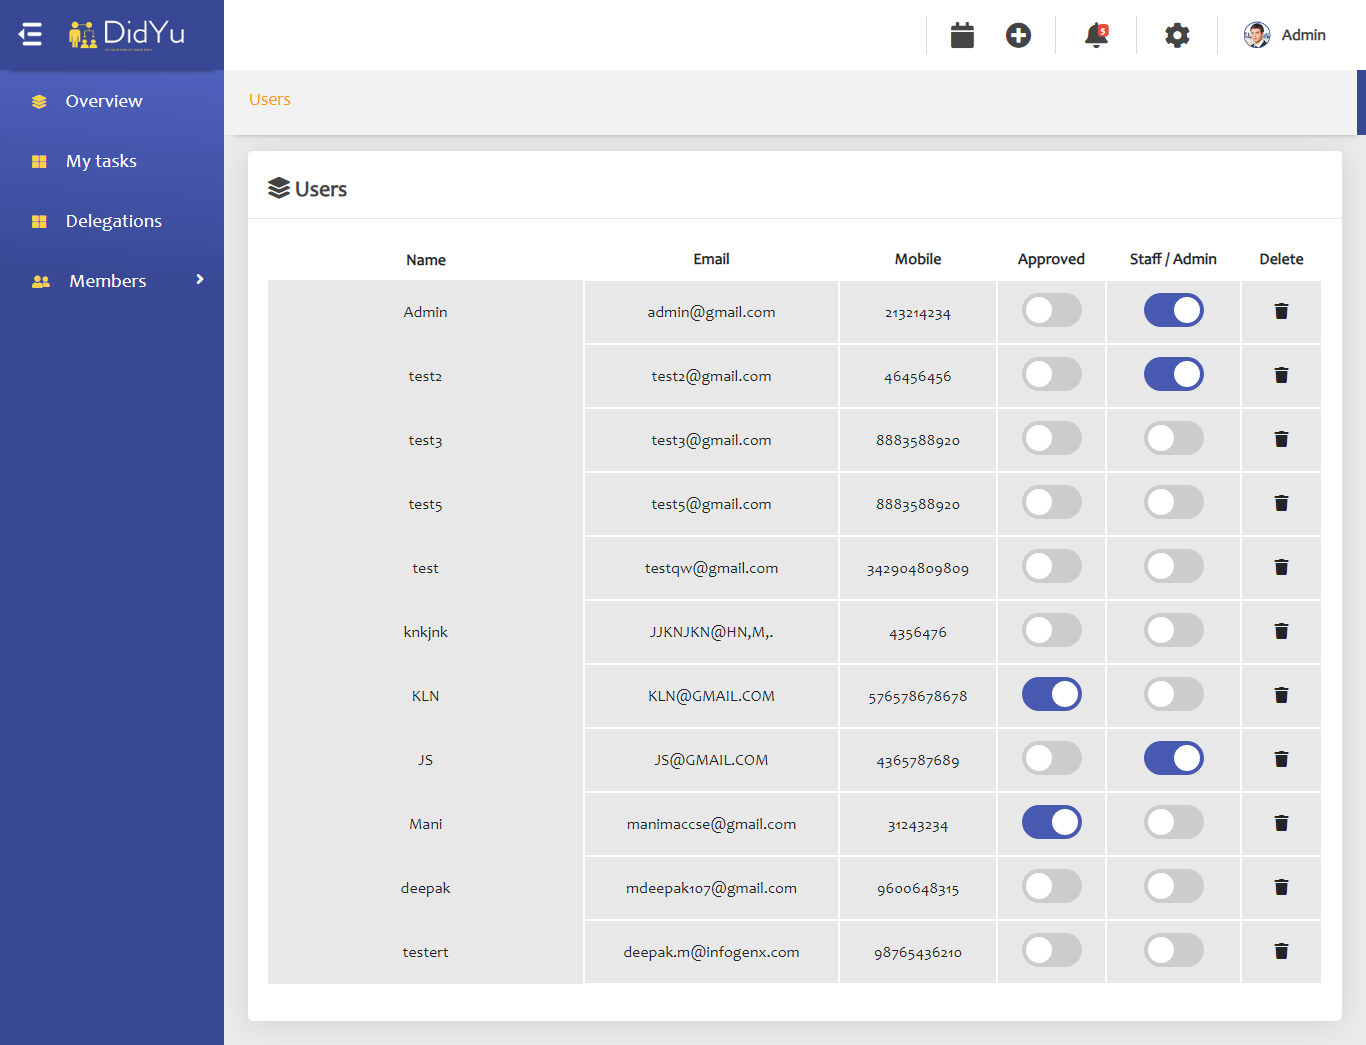Delete user testert with trash icon

point(1281,951)
